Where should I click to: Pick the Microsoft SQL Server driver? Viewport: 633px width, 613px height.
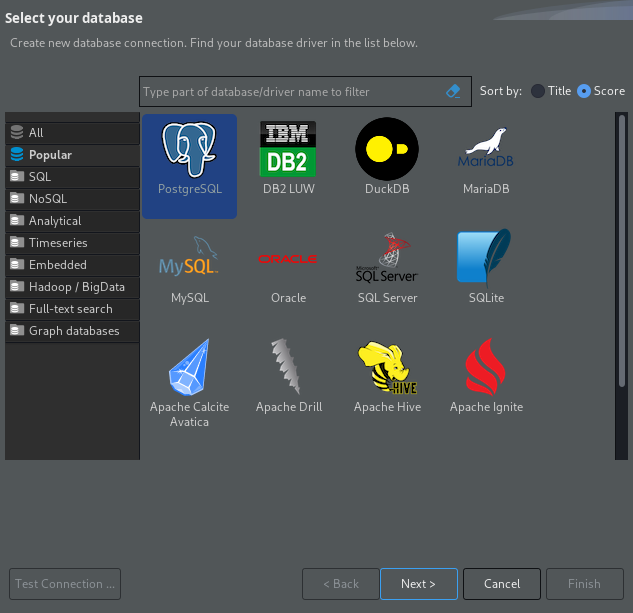click(387, 268)
